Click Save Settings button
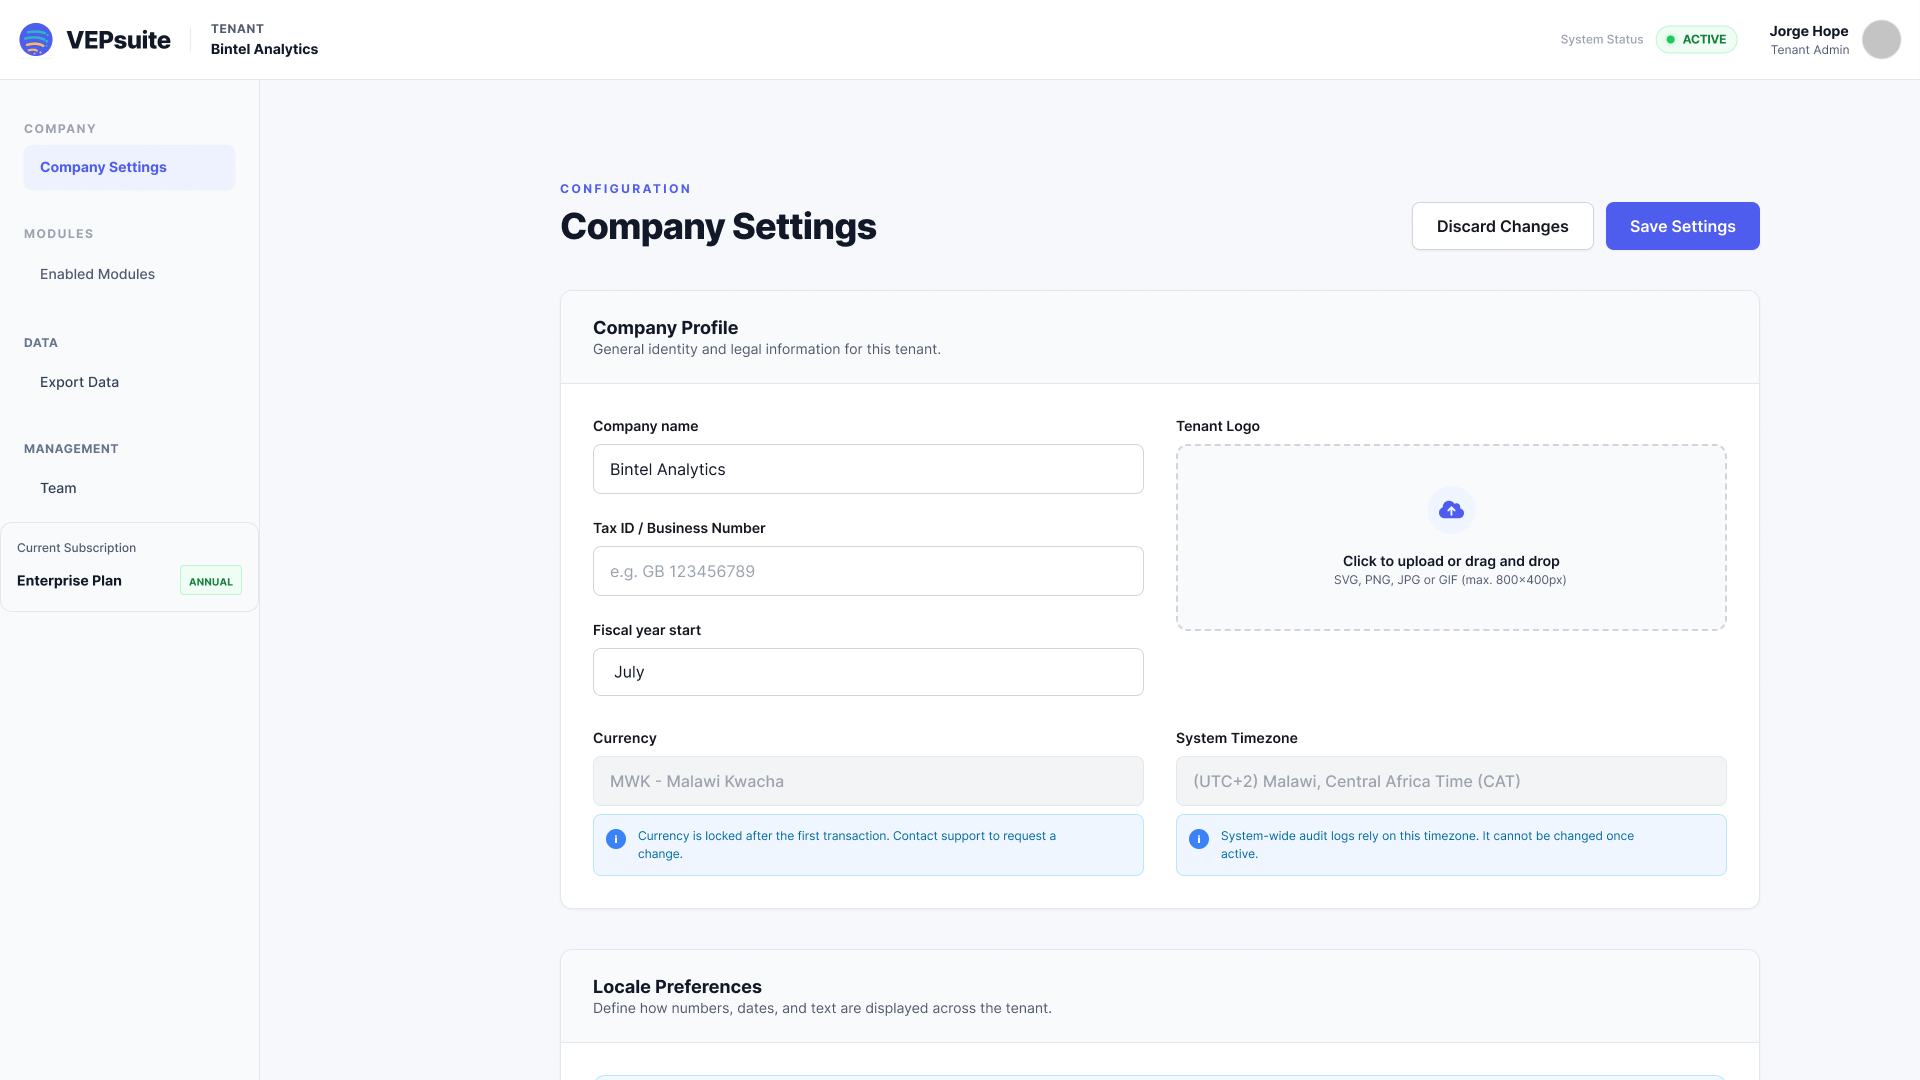Viewport: 1920px width, 1080px height. pos(1682,226)
